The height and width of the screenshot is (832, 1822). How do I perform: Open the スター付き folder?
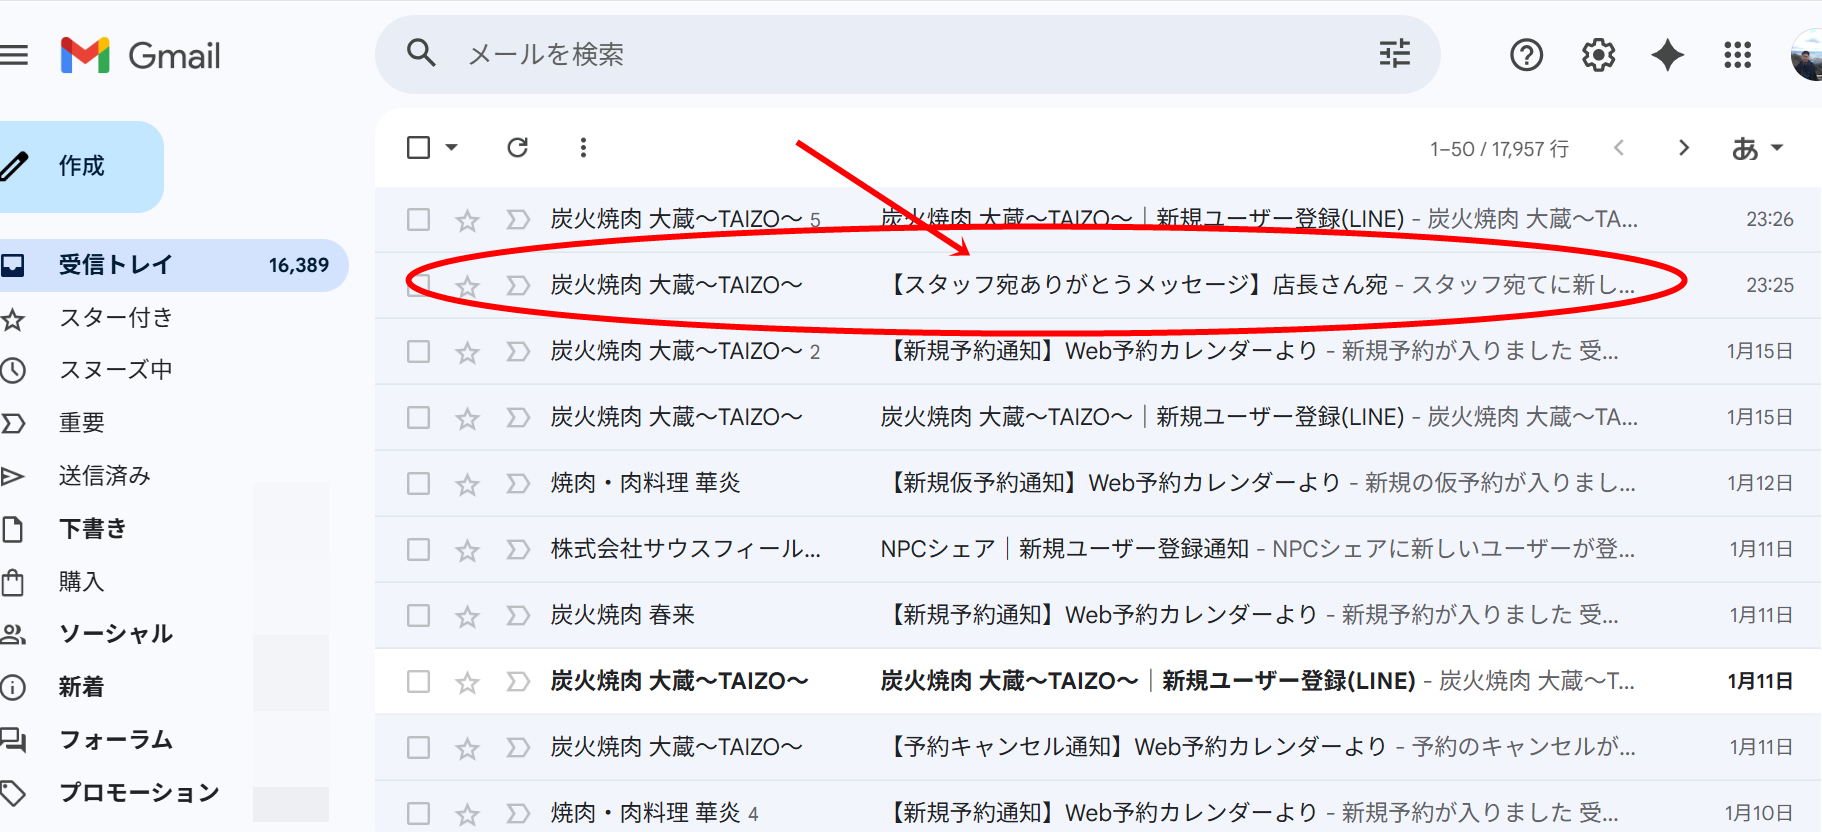[x=115, y=318]
